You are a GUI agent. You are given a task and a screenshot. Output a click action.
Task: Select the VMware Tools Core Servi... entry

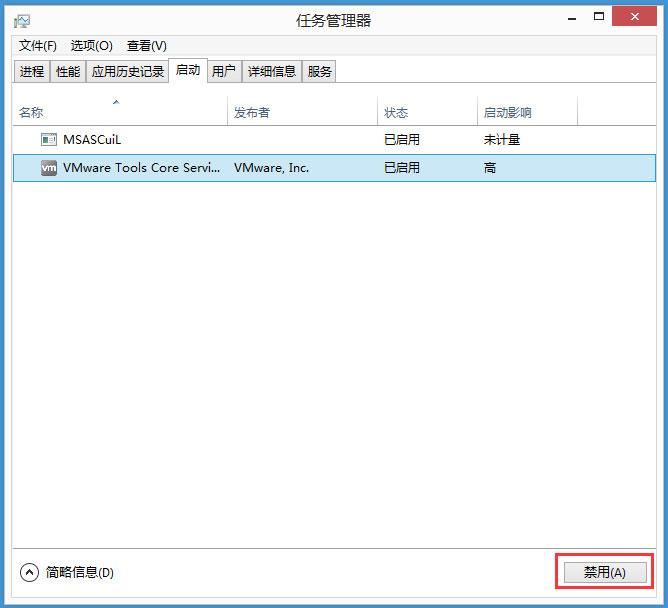click(x=334, y=168)
